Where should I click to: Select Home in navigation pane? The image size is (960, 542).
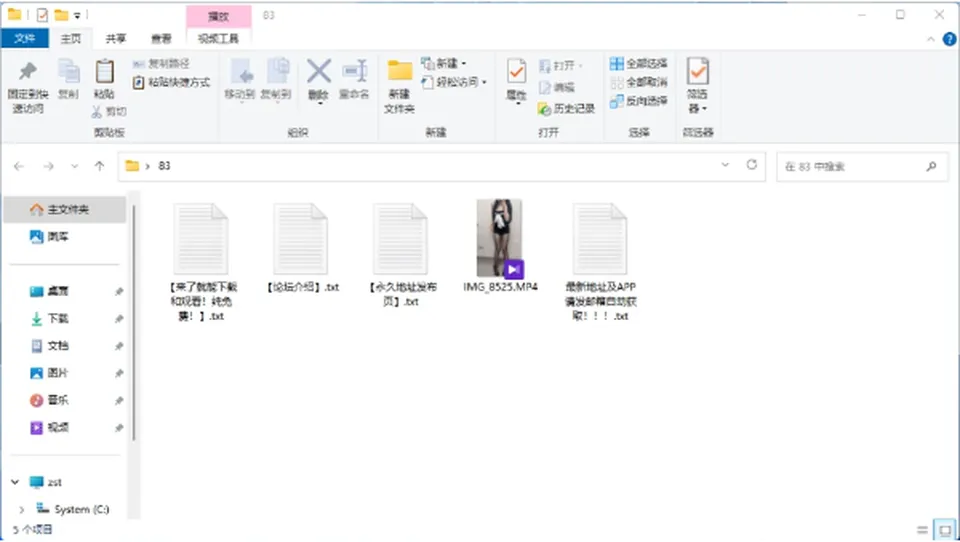click(x=64, y=209)
